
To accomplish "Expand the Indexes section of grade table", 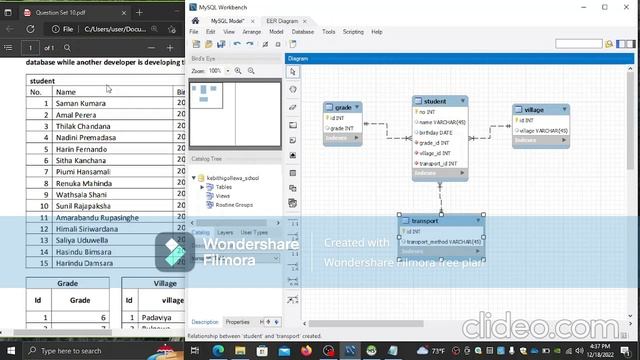I will (356, 138).
